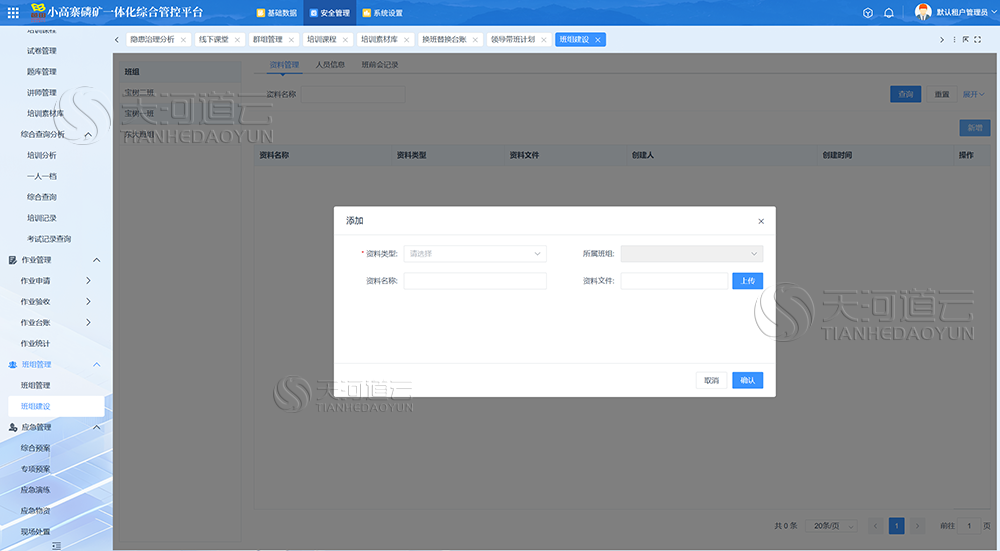Close the 隐患治理分析 tab
The height and width of the screenshot is (551, 1000).
click(183, 40)
